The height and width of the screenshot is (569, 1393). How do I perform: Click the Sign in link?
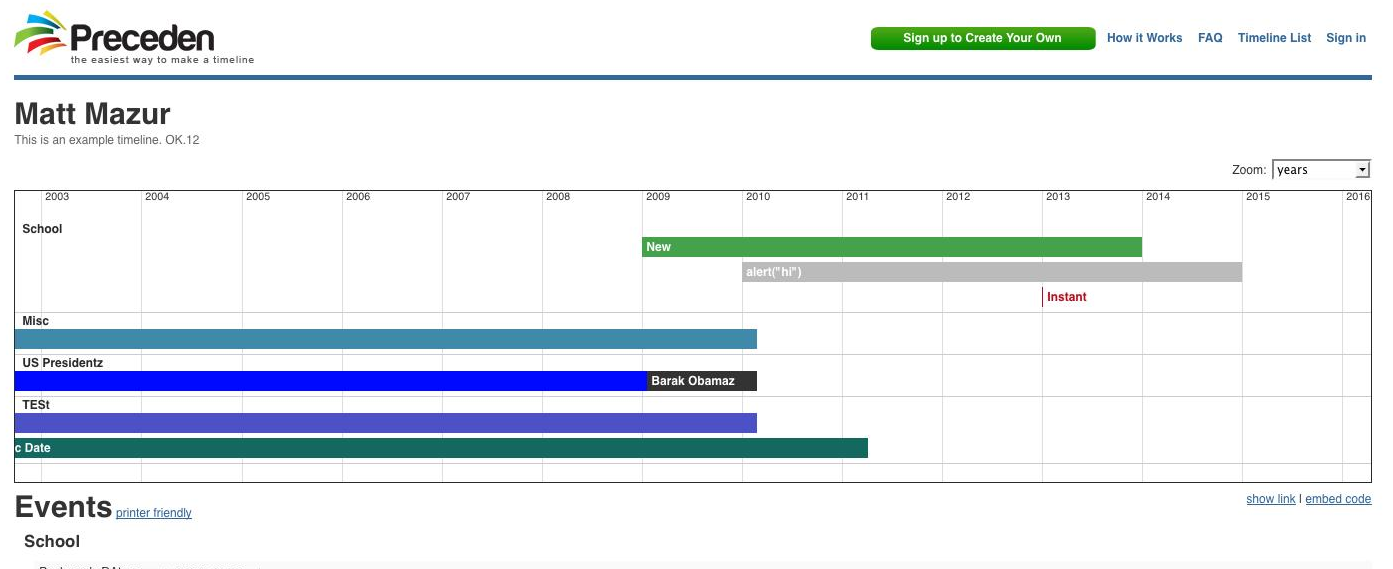coord(1345,38)
